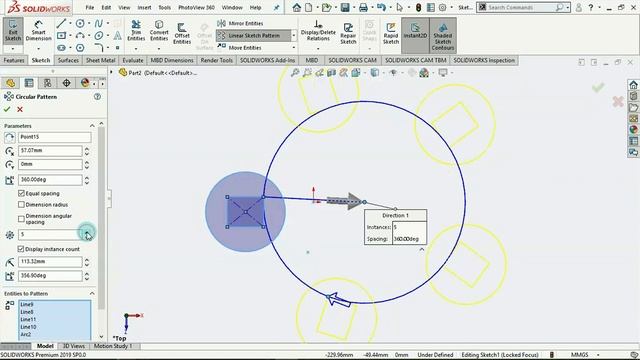640x360 pixels.
Task: Select the Sketch Fillet tool
Action: (98, 48)
